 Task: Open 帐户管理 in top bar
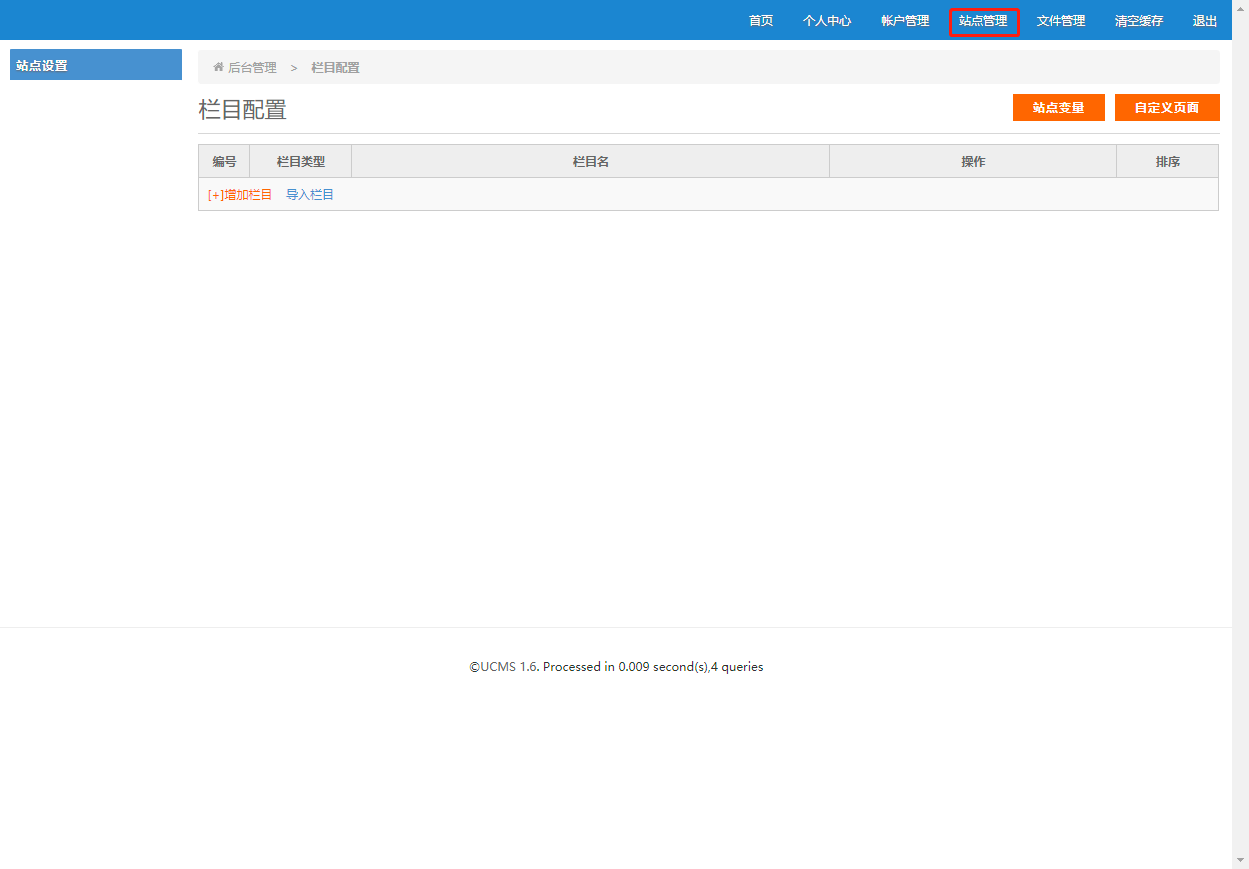(905, 21)
